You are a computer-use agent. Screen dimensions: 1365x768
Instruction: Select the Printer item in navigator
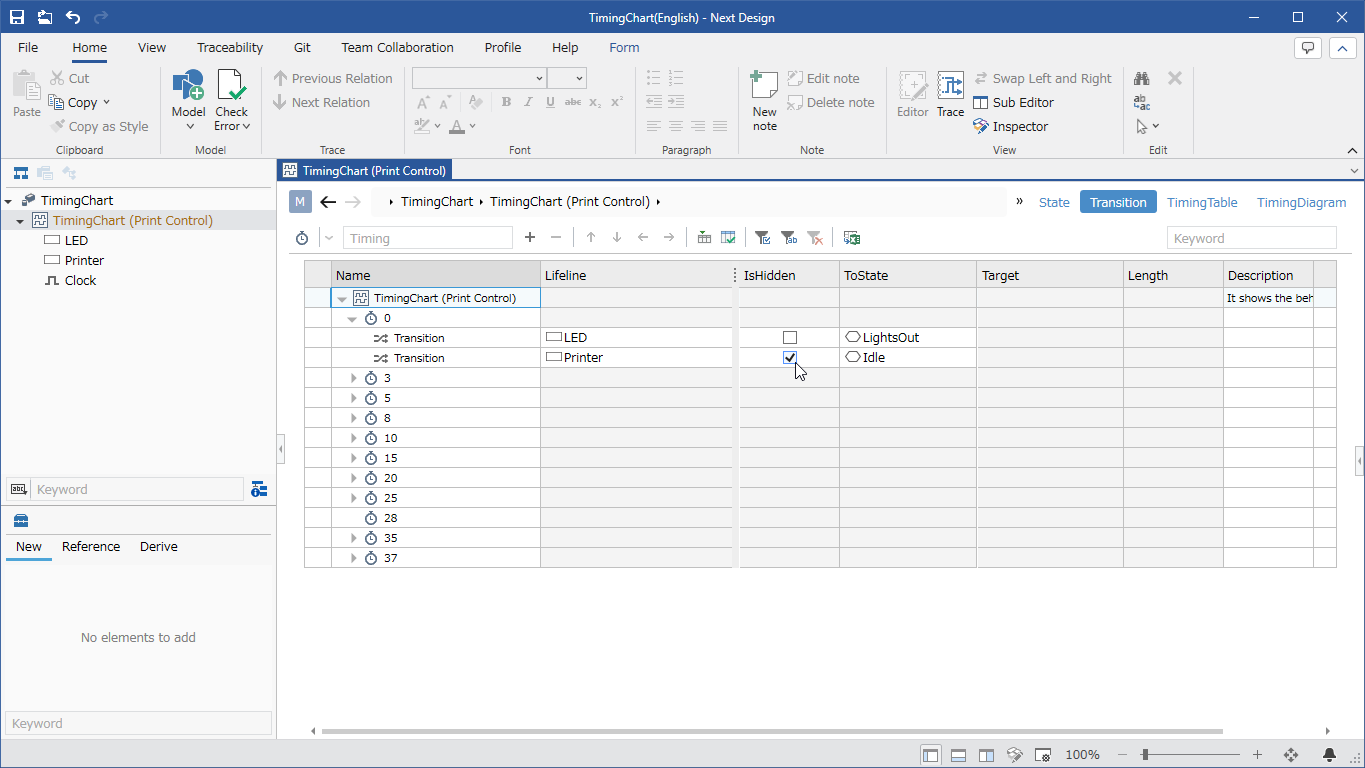pyautogui.click(x=84, y=261)
